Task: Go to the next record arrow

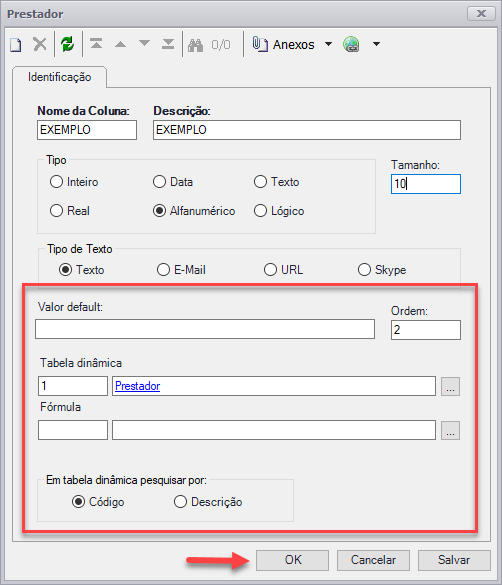Action: click(144, 44)
